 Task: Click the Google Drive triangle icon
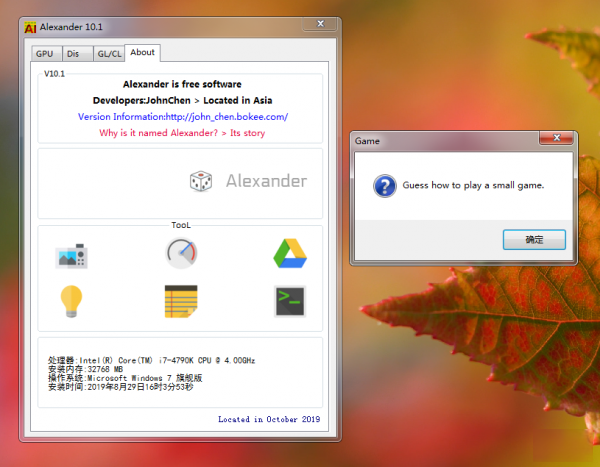tap(289, 254)
